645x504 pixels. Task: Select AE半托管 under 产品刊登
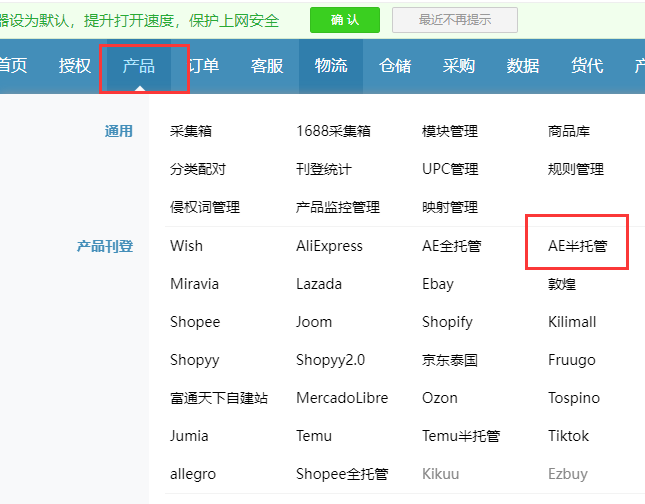tap(577, 246)
